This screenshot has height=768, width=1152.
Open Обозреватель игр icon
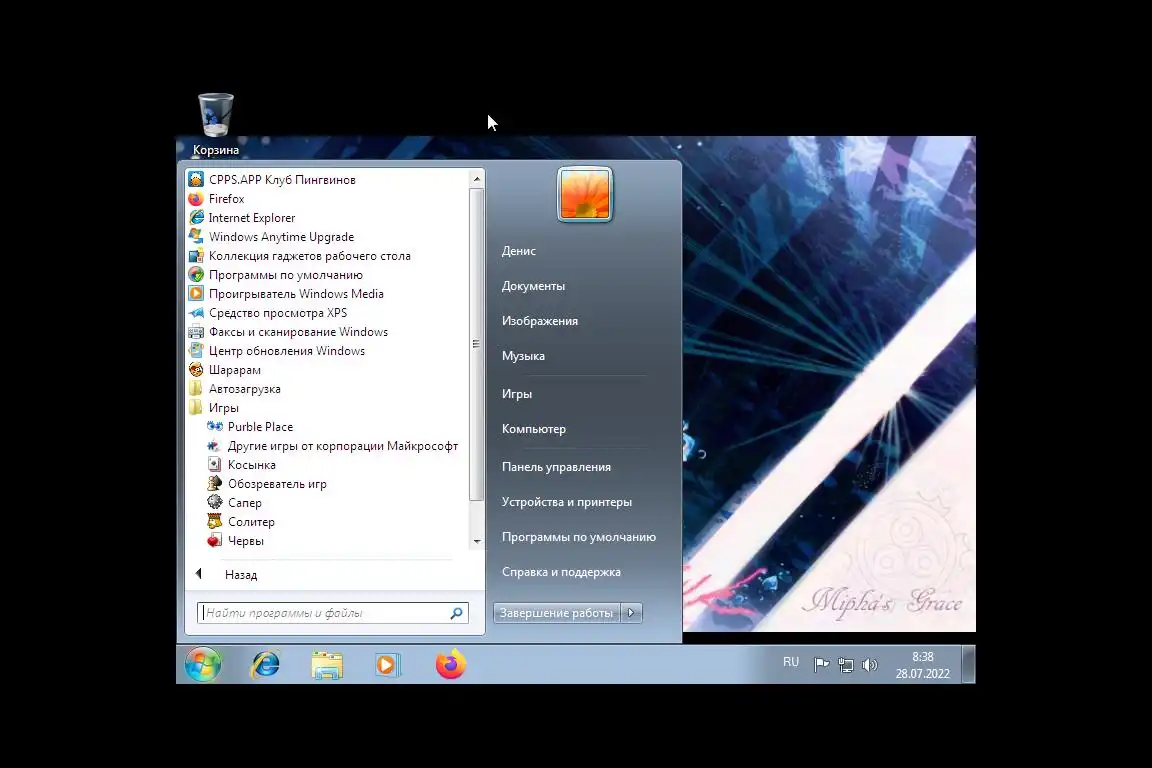(215, 484)
